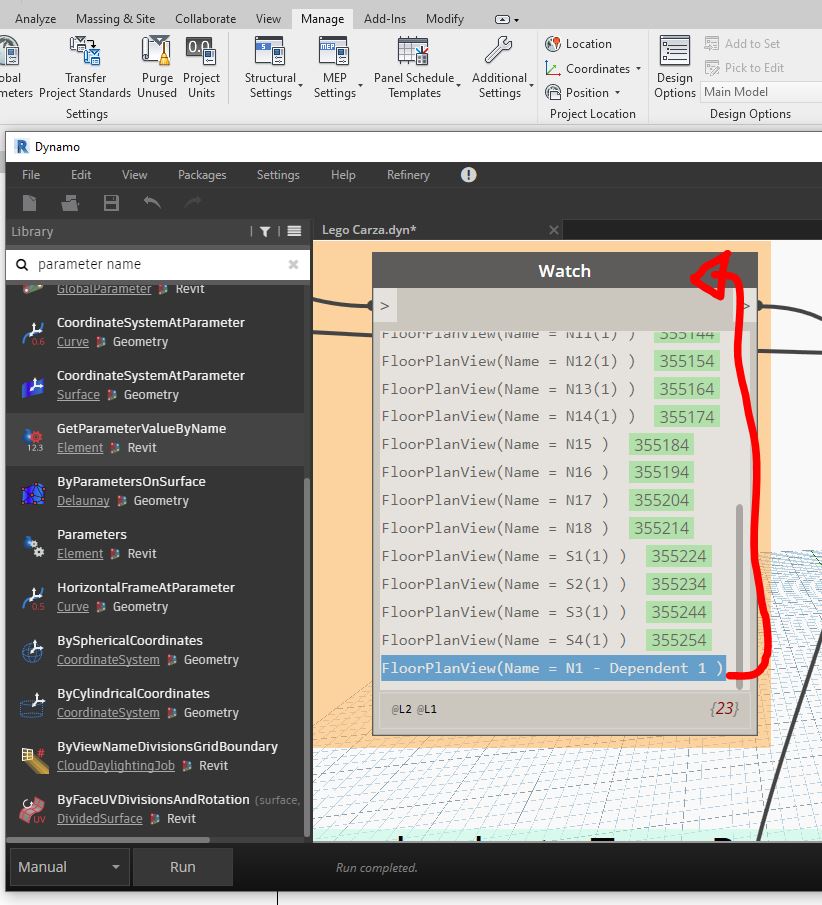
Task: Open Additional Settings in the ribbon
Action: pyautogui.click(x=500, y=66)
